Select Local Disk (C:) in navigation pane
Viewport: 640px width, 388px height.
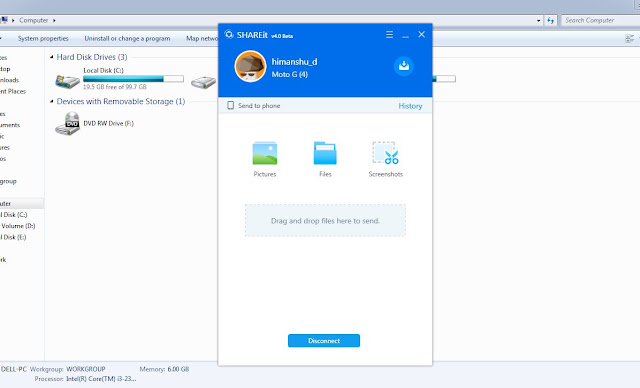pyautogui.click(x=14, y=215)
